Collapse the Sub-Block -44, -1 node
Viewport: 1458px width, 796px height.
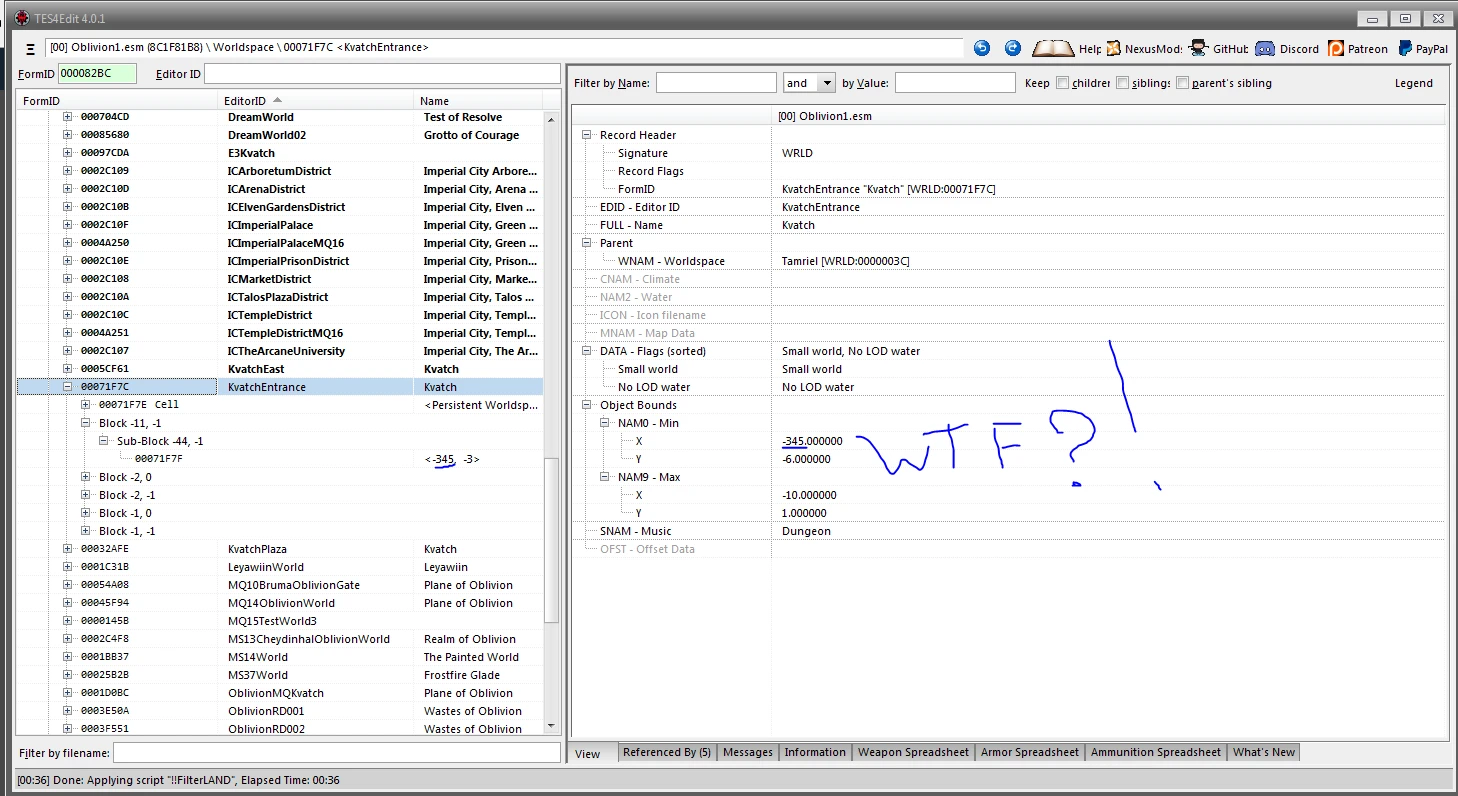[104, 441]
